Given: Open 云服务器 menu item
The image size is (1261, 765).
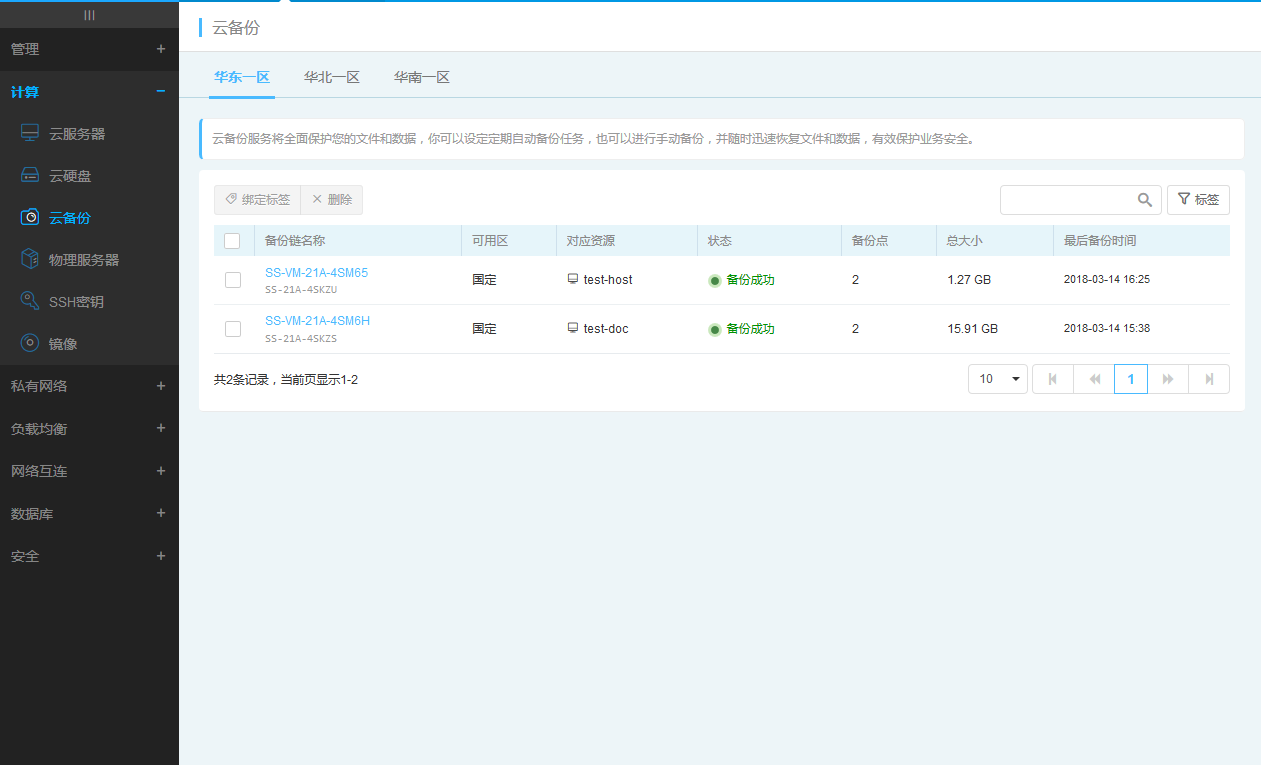Looking at the screenshot, I should click(x=77, y=133).
